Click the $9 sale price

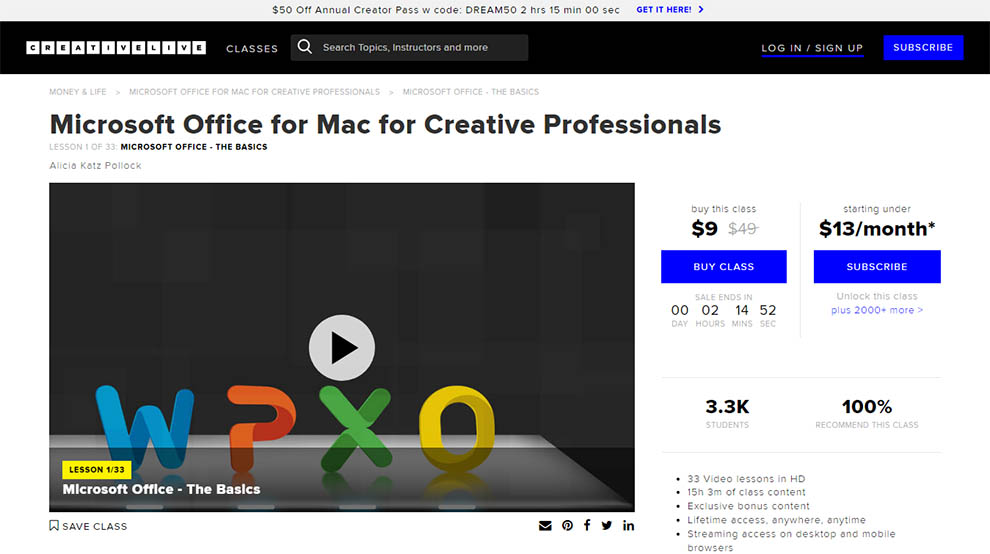[x=705, y=228]
